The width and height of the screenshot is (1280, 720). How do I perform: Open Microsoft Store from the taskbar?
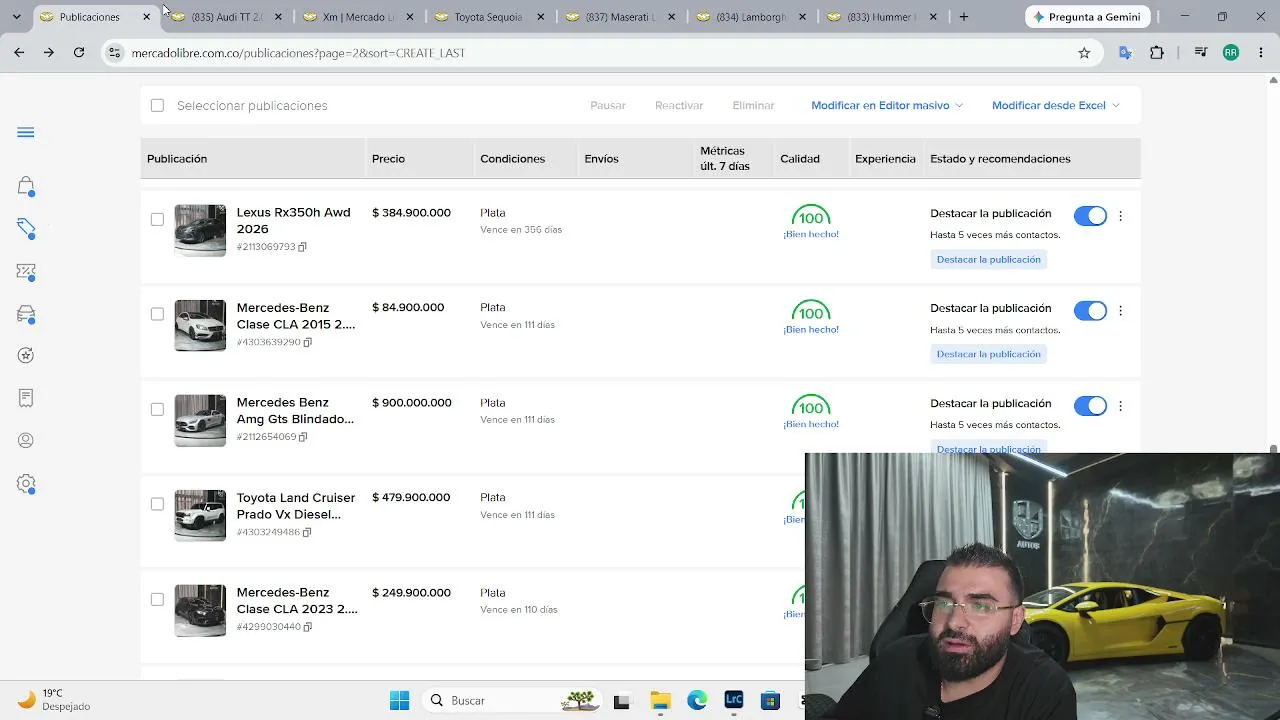tap(769, 700)
